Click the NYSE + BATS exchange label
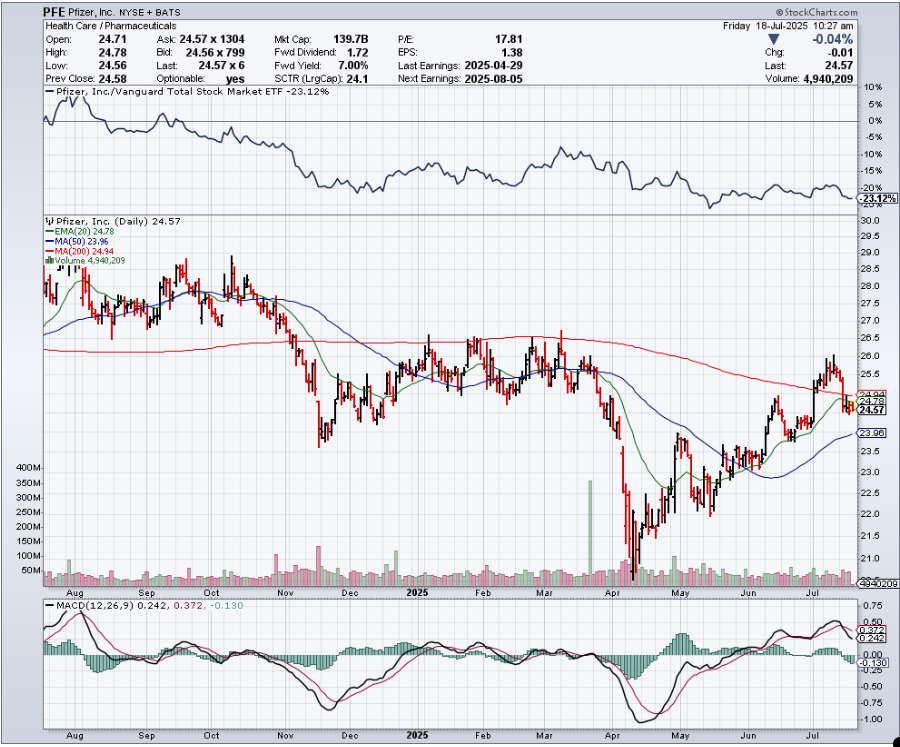Image resolution: width=900 pixels, height=747 pixels. click(150, 12)
